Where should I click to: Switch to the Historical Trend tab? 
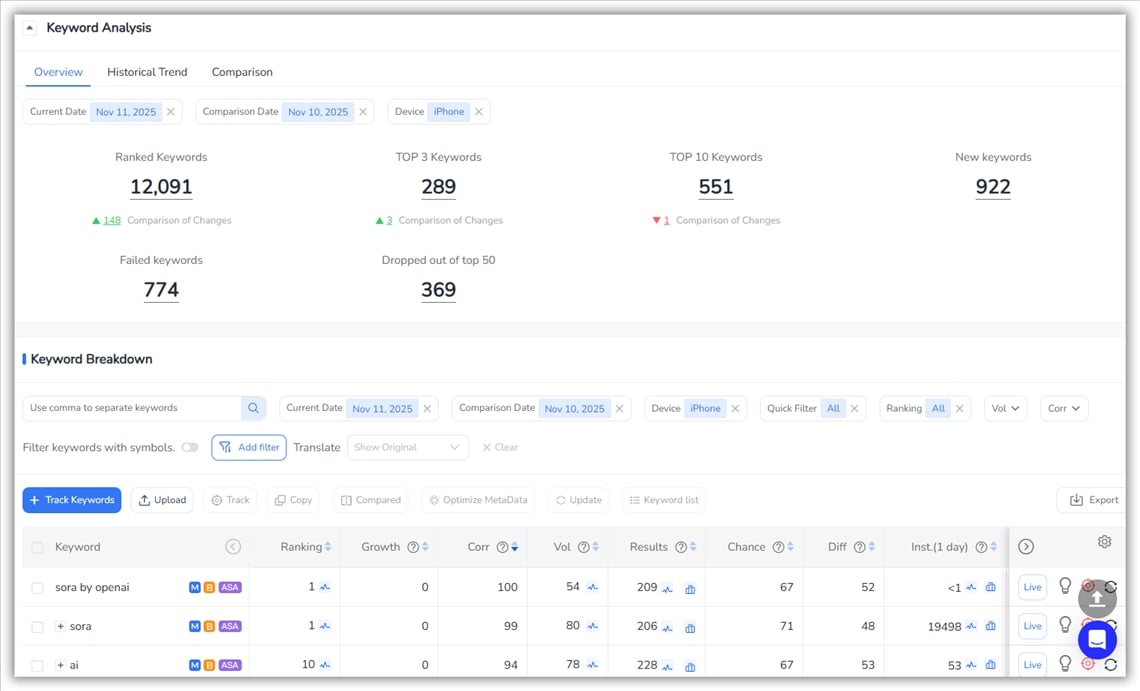[147, 72]
